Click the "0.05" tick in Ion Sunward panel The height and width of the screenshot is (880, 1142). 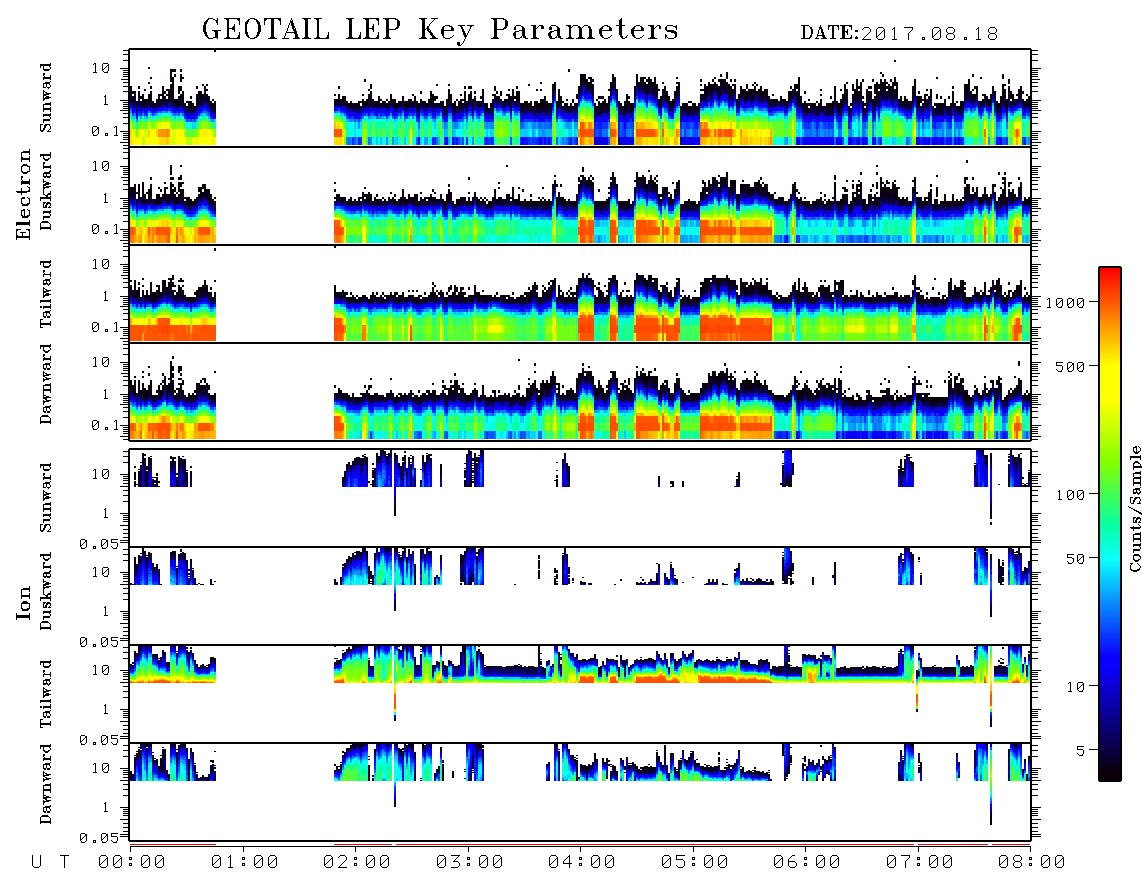[99, 543]
